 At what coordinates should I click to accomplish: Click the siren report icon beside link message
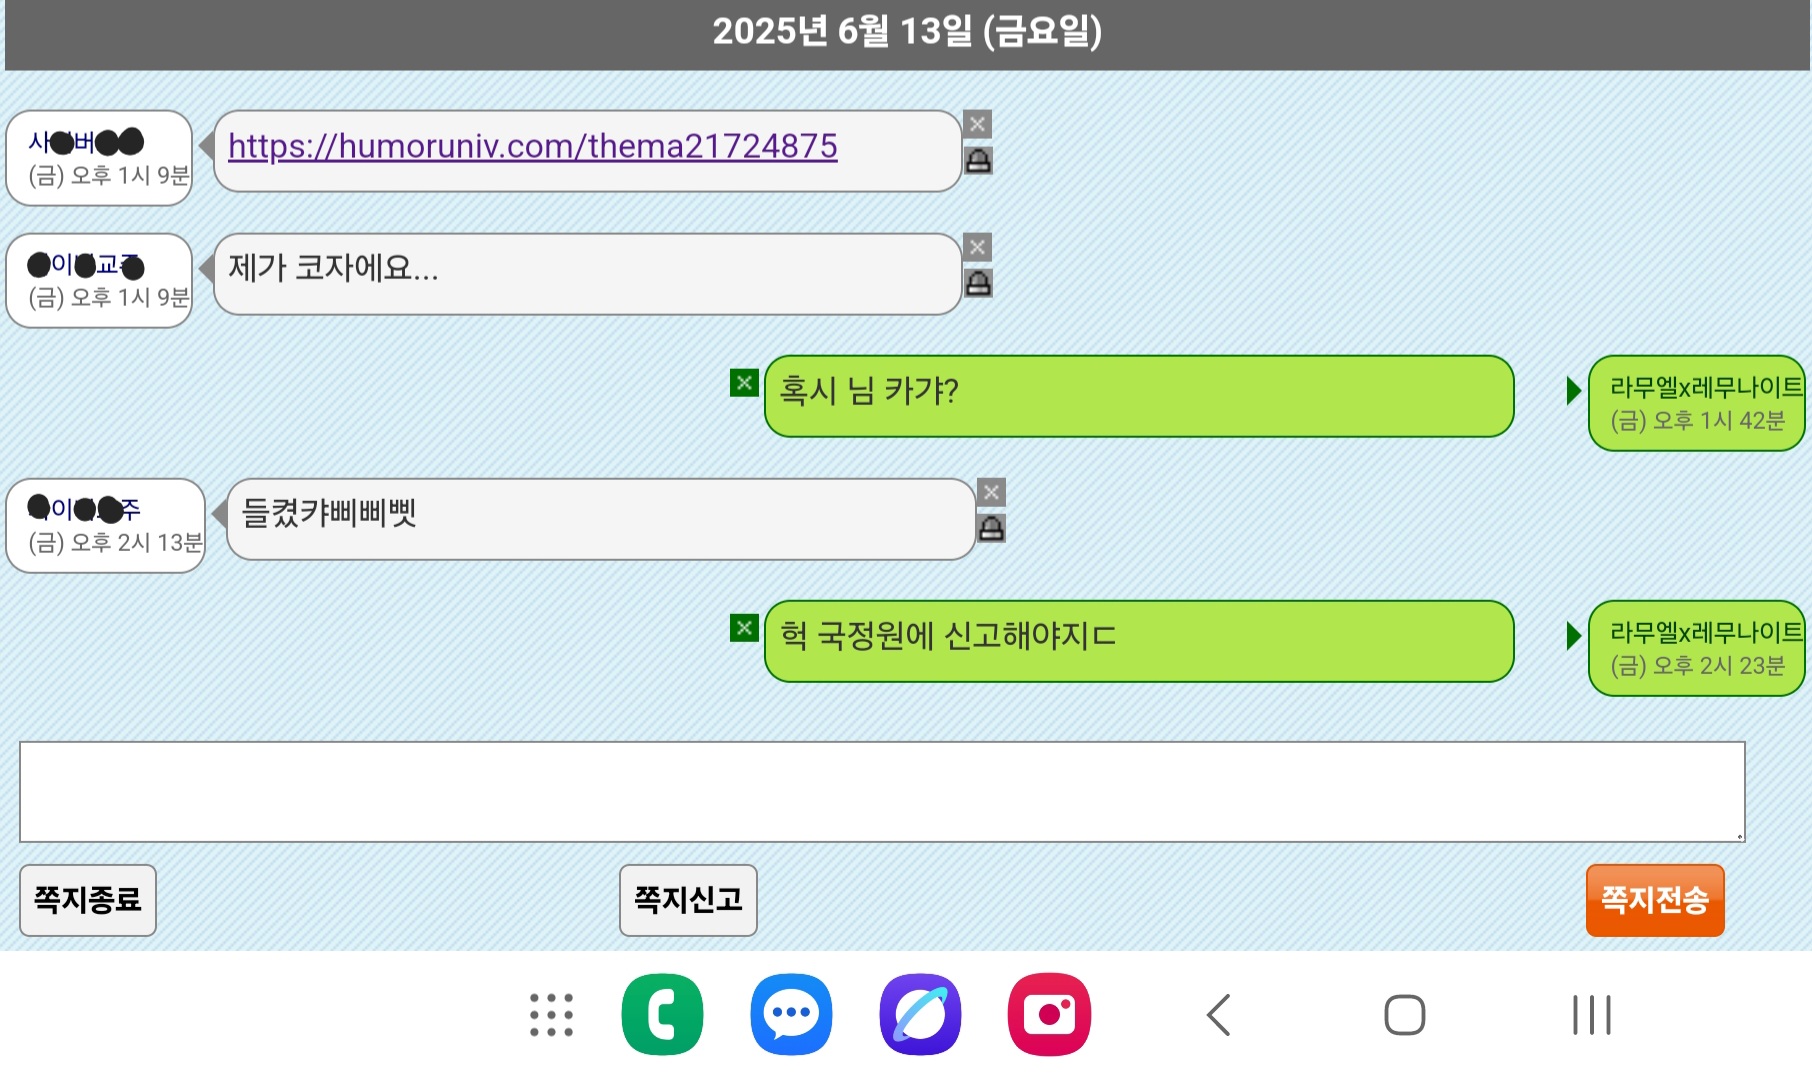click(x=978, y=161)
